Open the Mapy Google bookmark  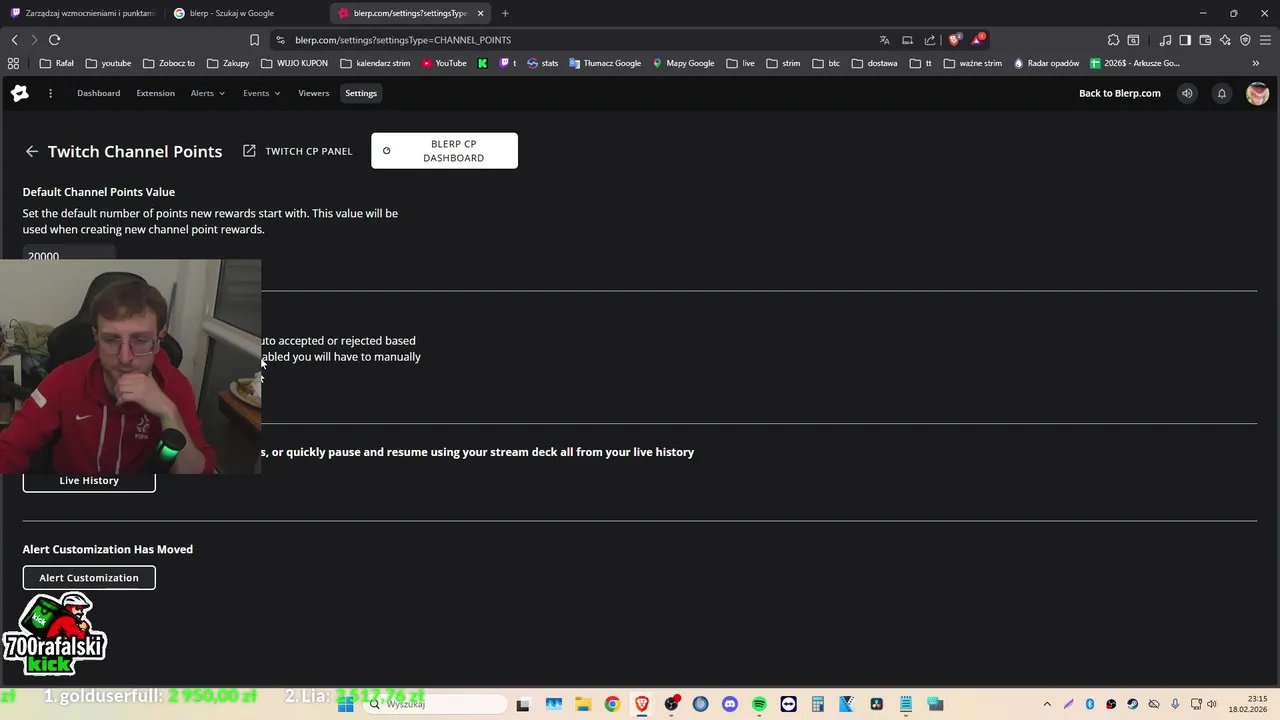pos(683,63)
